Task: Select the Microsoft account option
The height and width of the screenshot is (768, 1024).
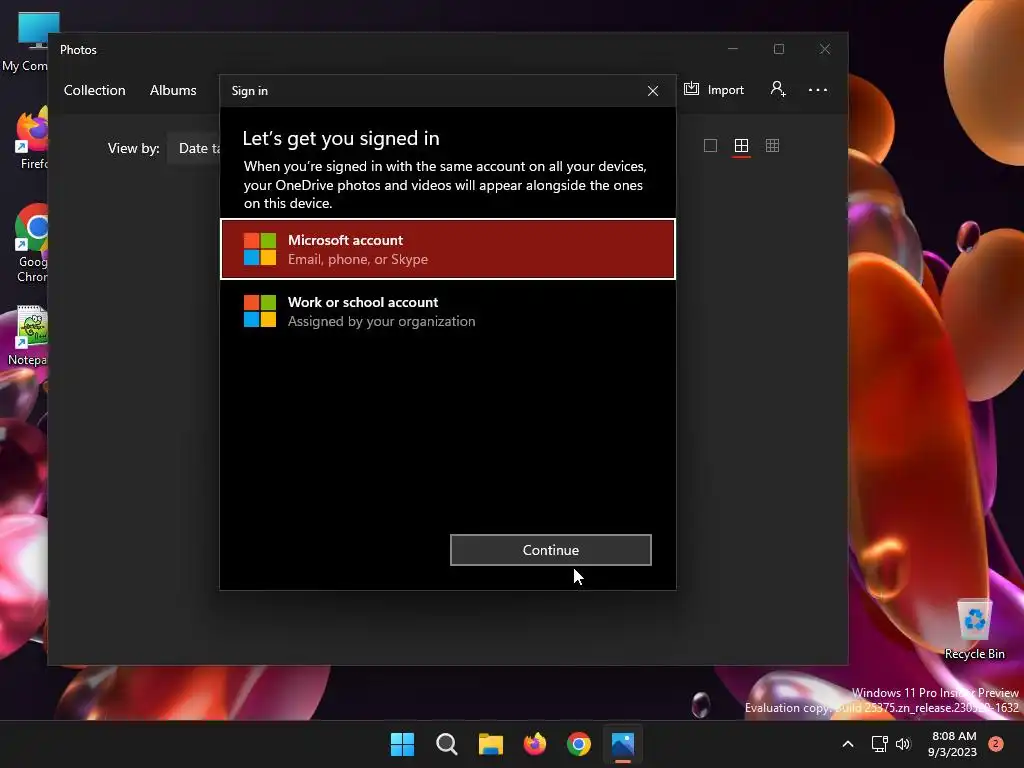Action: 448,249
